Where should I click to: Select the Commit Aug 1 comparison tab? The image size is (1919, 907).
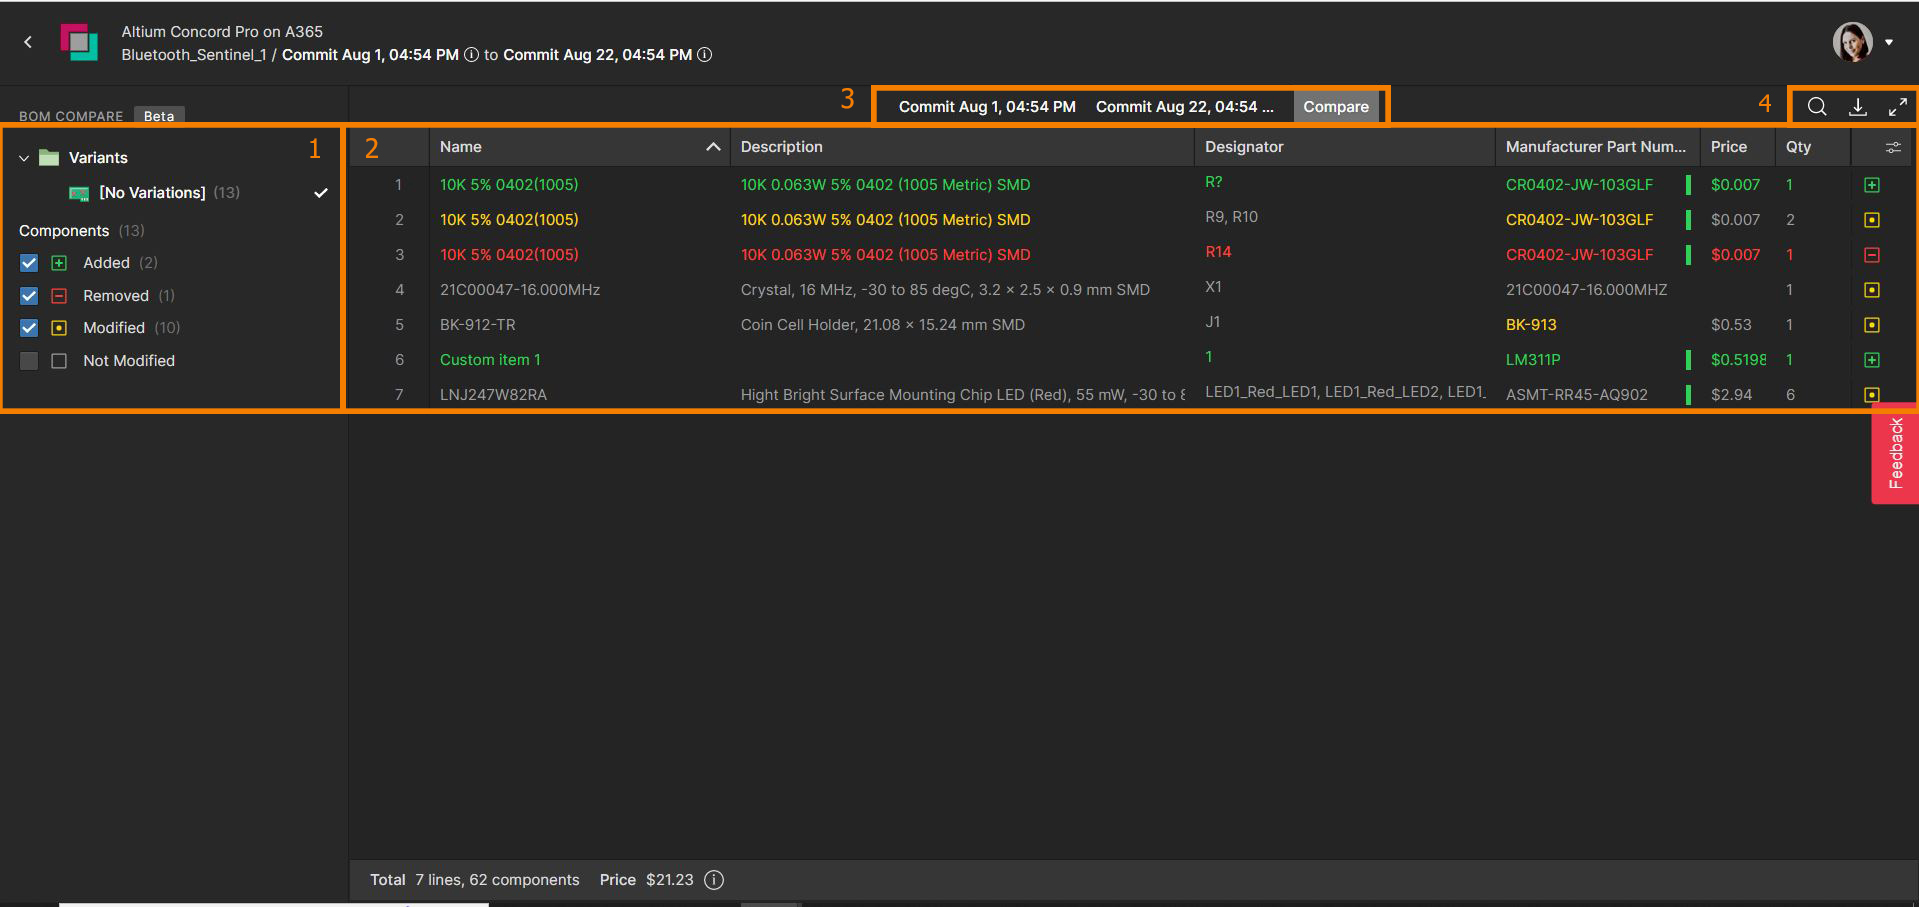point(985,106)
